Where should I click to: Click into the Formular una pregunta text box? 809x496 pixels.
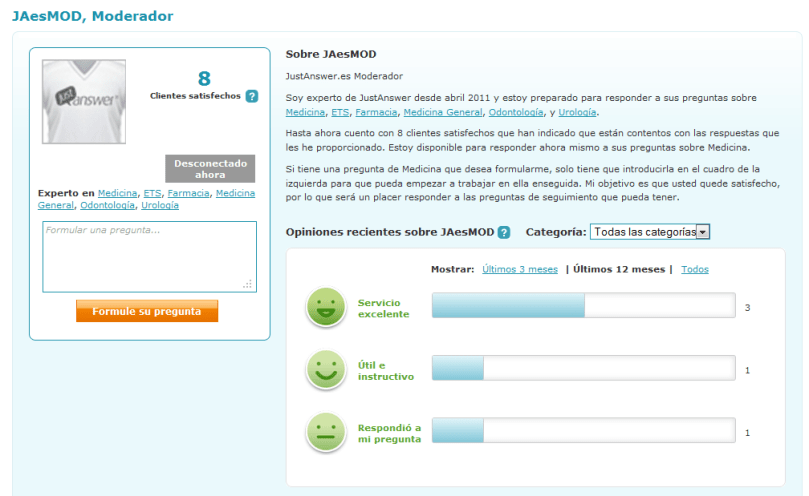150,257
